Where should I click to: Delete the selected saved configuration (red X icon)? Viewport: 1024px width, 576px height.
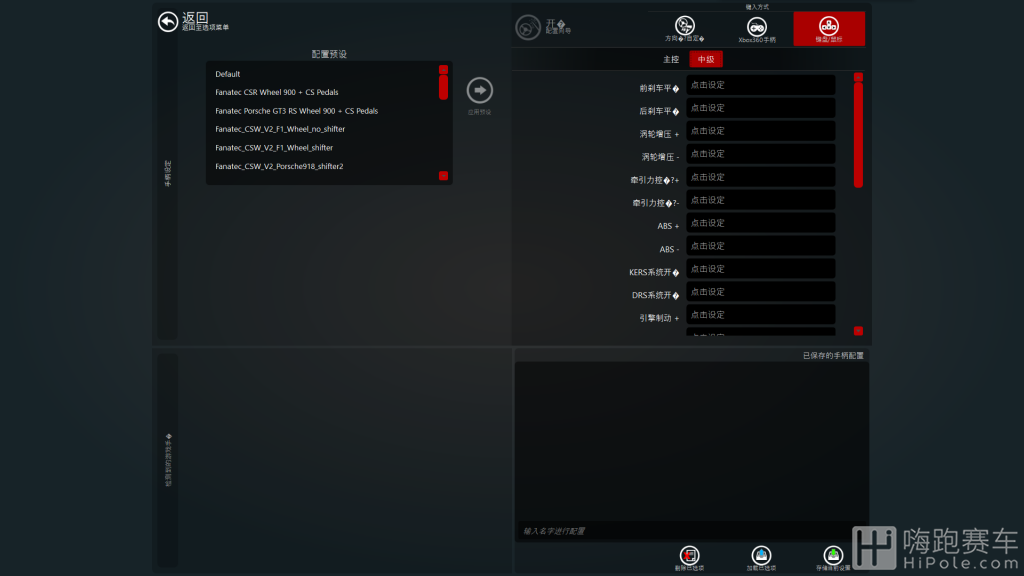pos(689,555)
